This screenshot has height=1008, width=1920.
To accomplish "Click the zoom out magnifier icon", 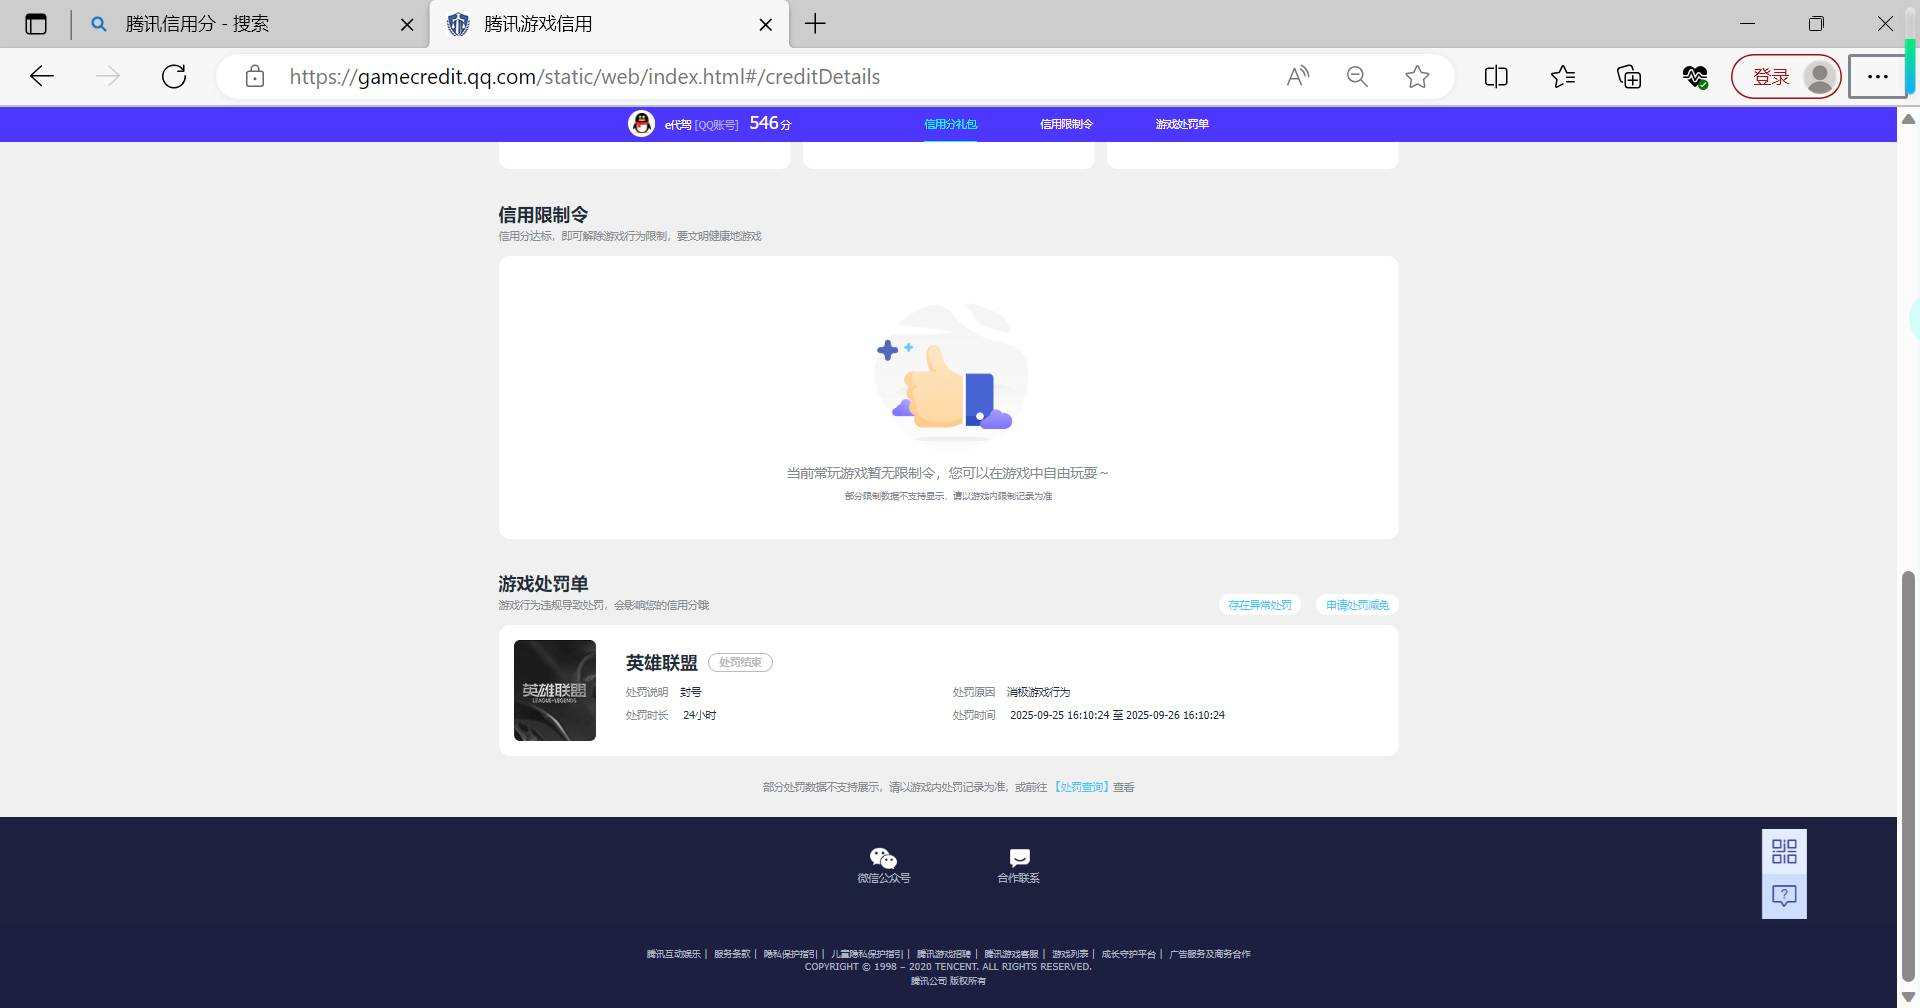I will coord(1357,76).
